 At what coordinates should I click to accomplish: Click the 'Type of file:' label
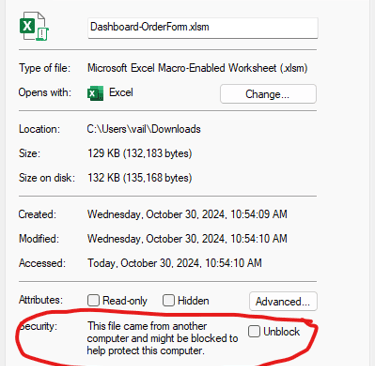click(45, 68)
